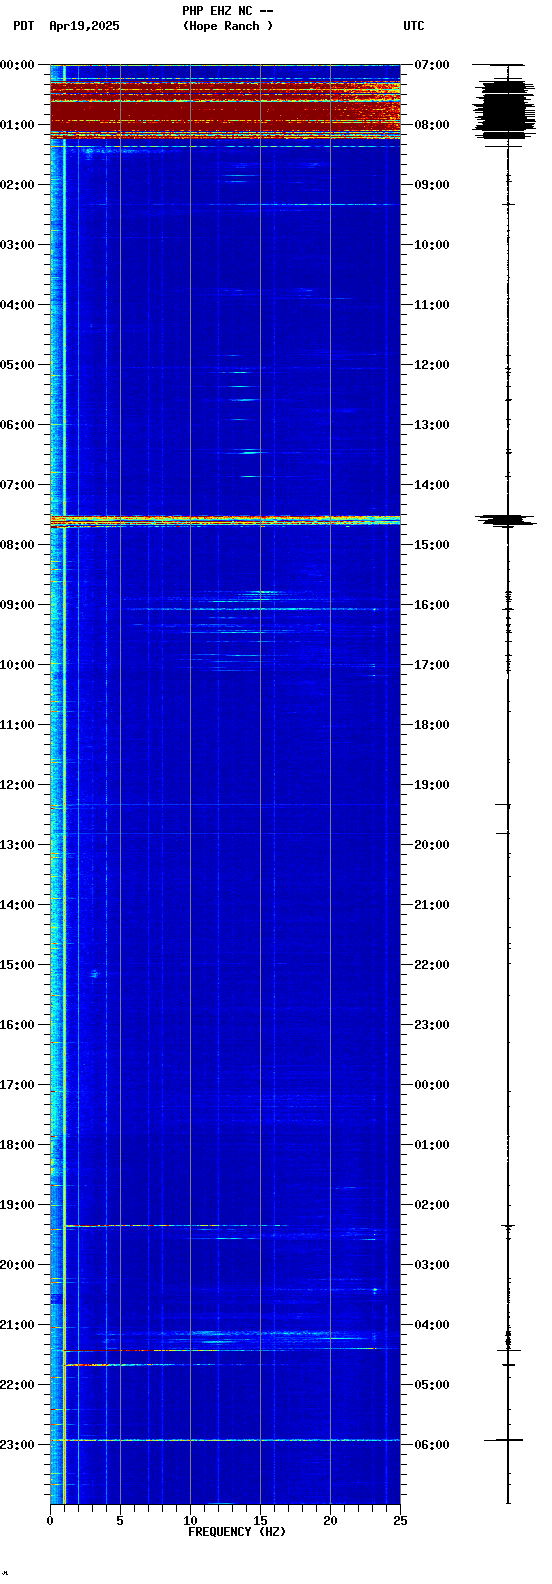Click the 17:00 label on PDT axis
Image resolution: width=552 pixels, height=1584 pixels.
click(18, 1085)
